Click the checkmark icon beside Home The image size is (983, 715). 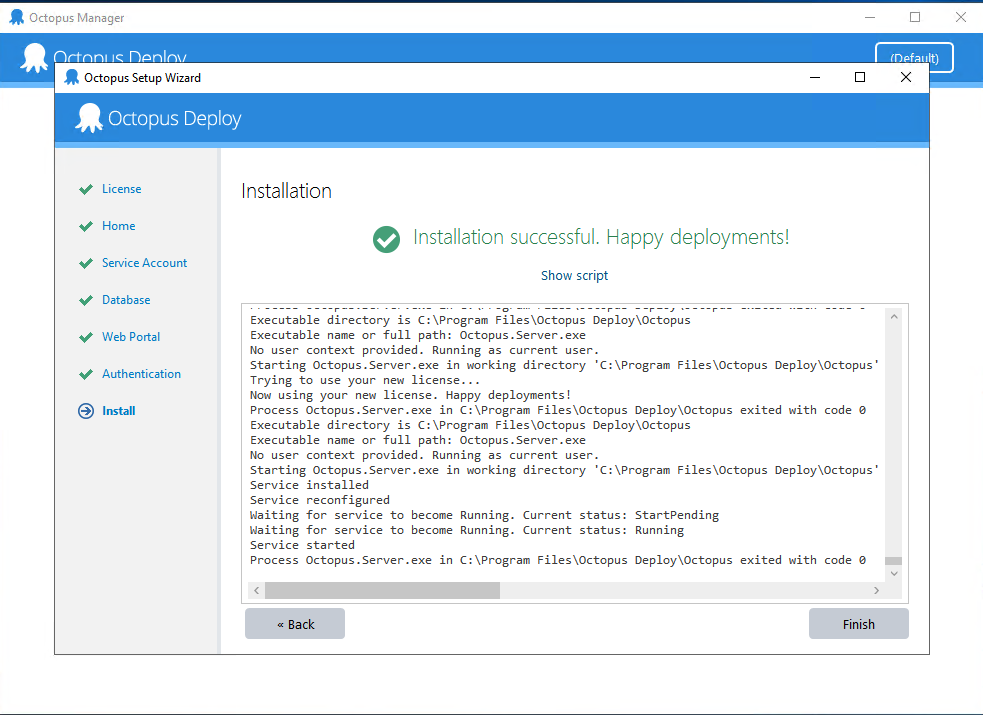tap(86, 226)
